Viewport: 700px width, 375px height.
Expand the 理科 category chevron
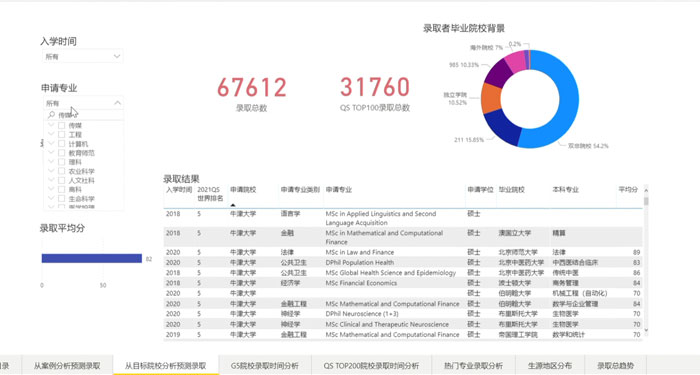(51, 162)
